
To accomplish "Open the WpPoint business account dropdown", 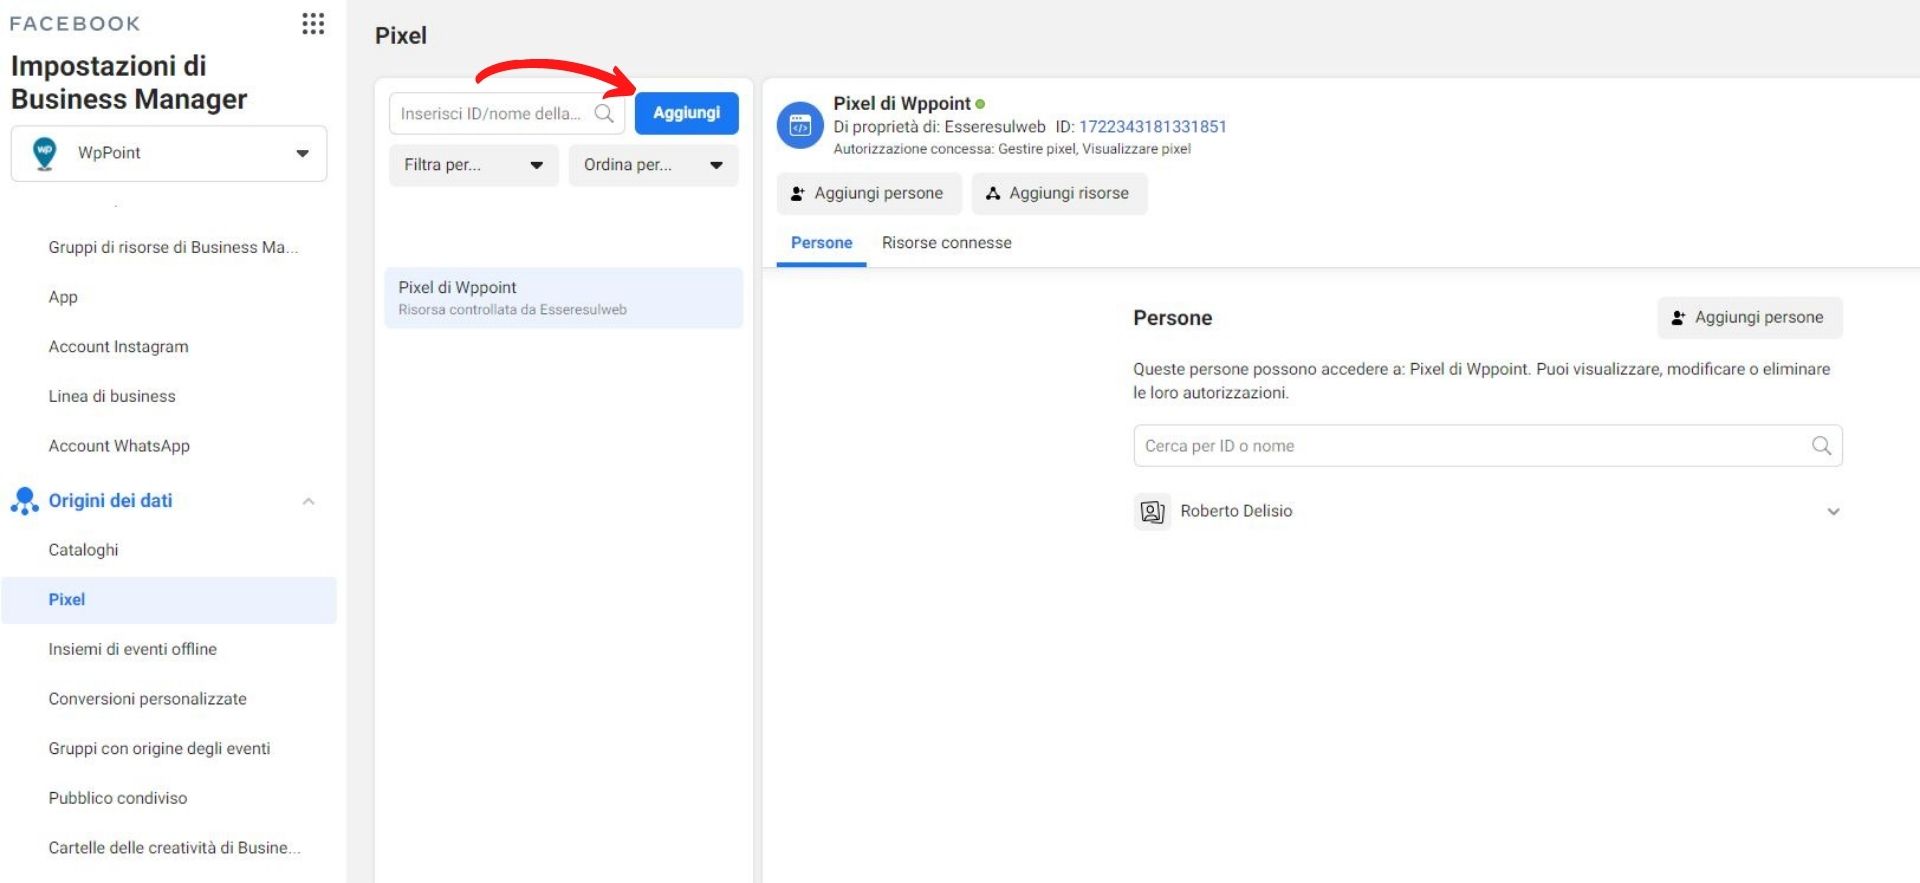I will (x=169, y=153).
